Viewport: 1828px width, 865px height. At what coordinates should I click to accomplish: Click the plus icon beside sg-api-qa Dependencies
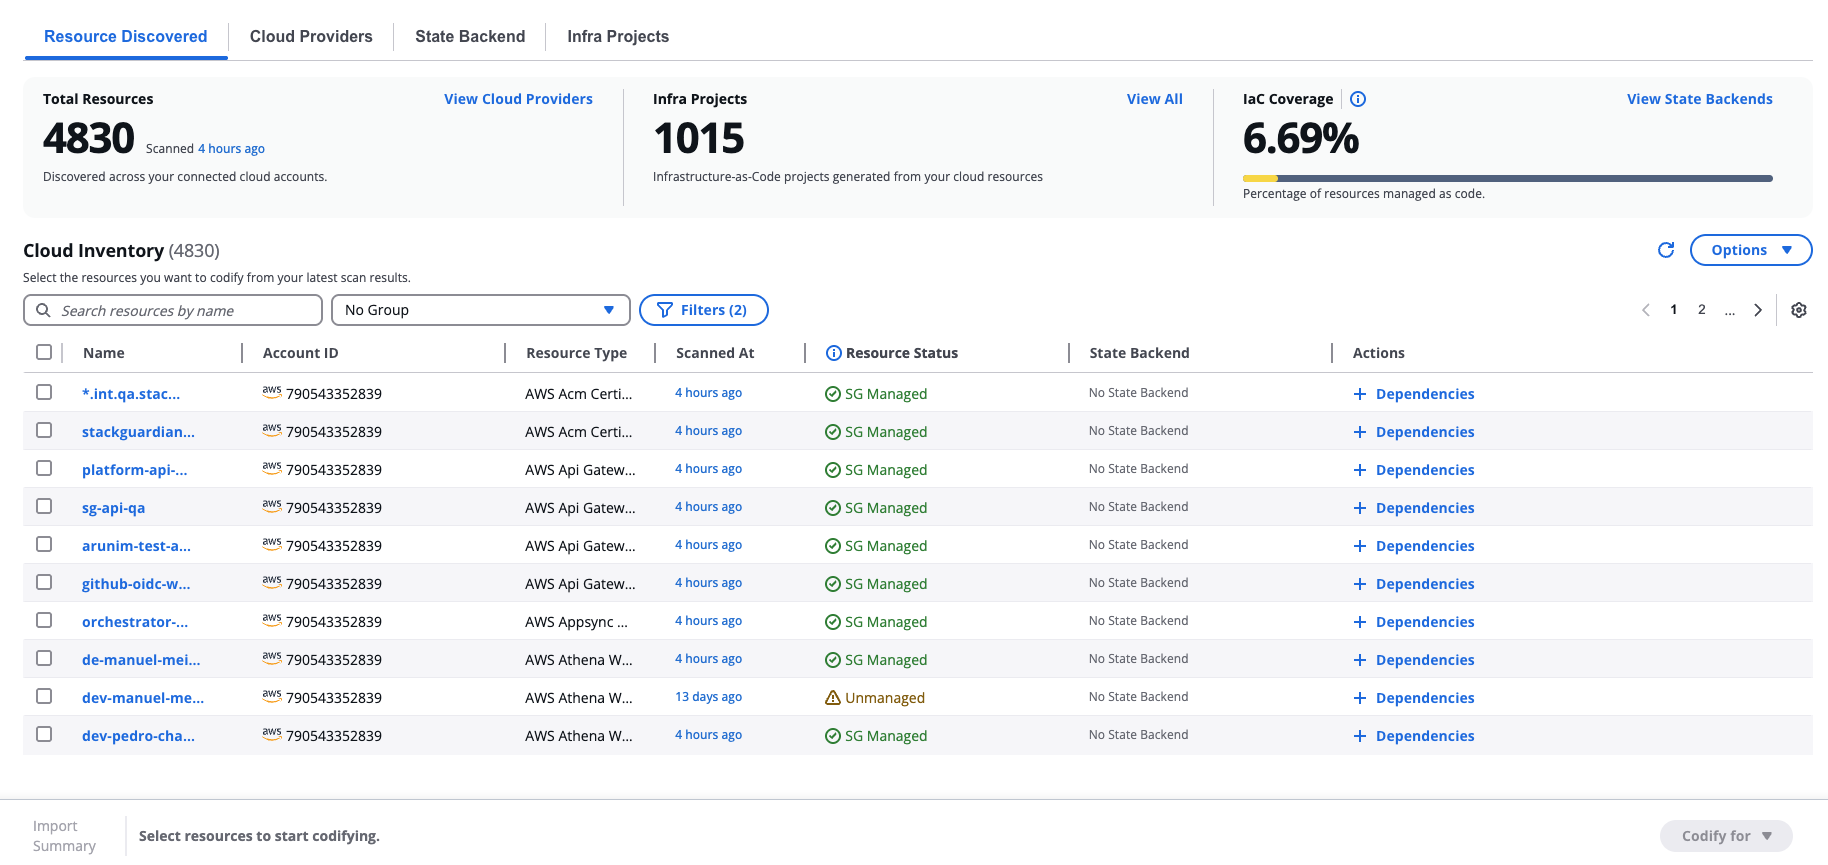[1359, 508]
